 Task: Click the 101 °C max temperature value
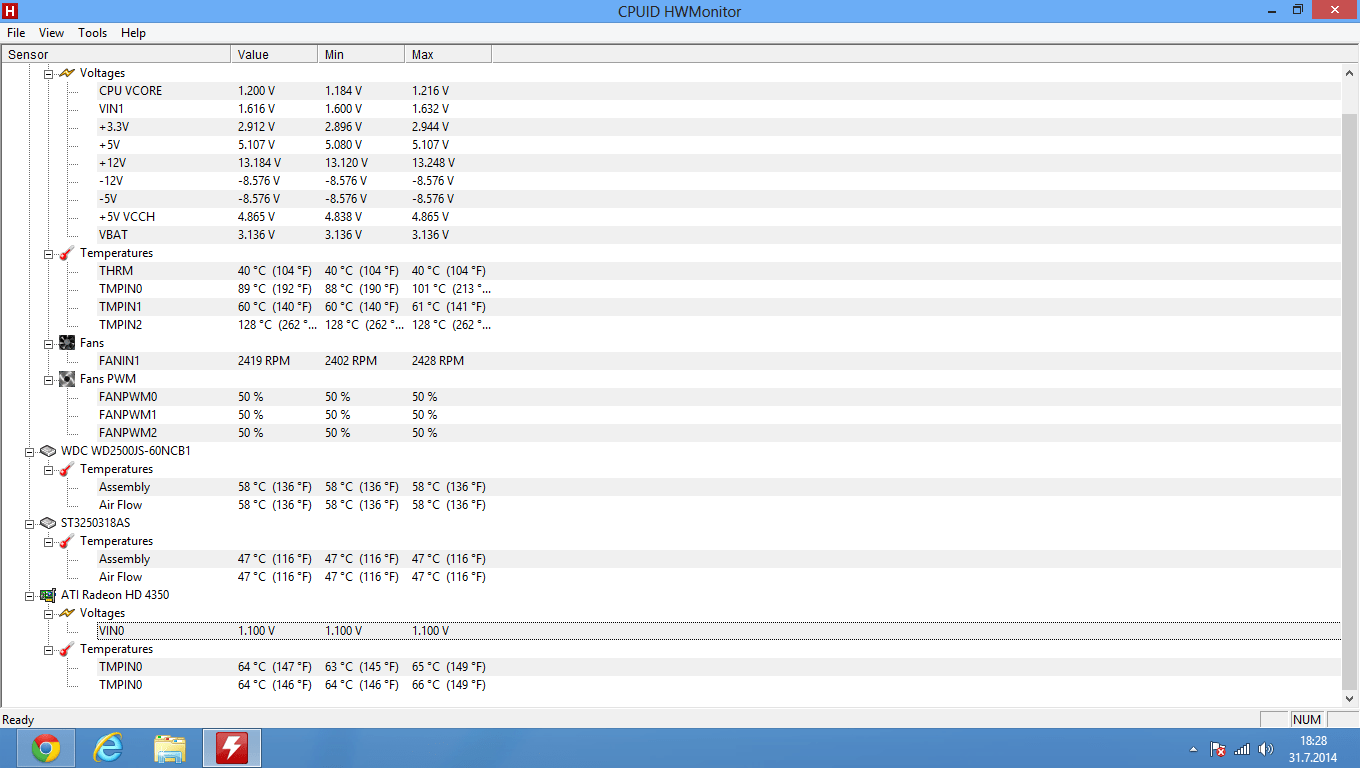point(451,289)
